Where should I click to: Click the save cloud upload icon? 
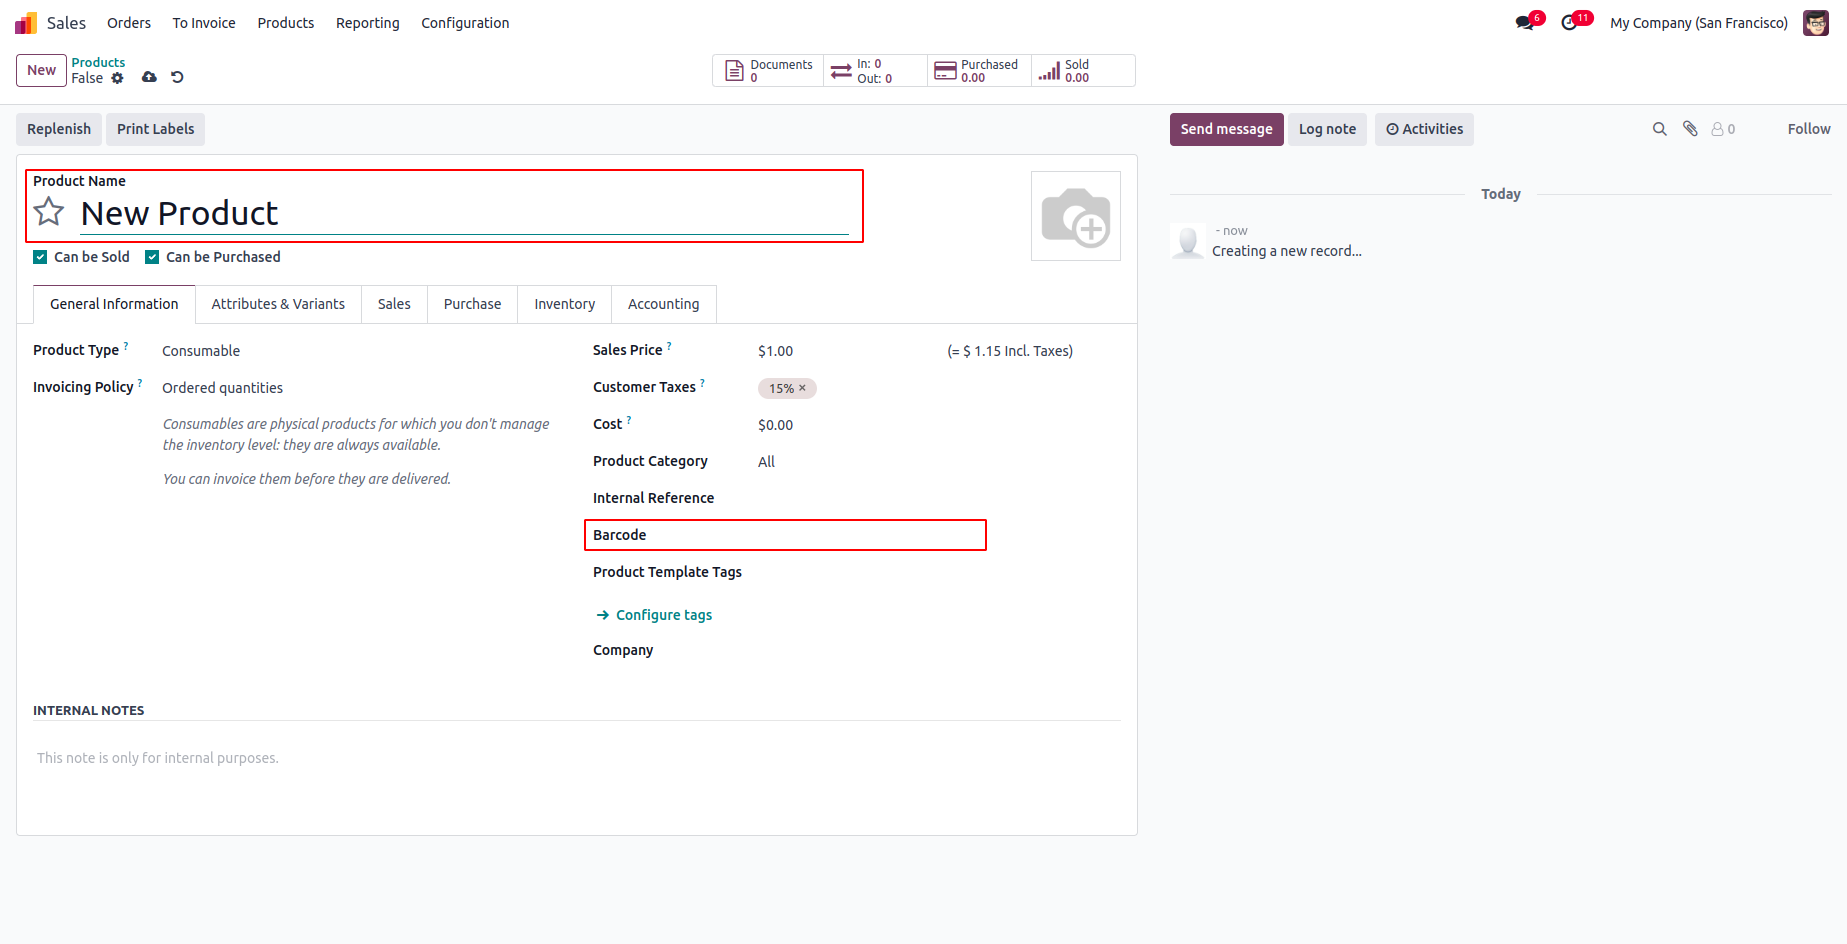click(x=149, y=77)
